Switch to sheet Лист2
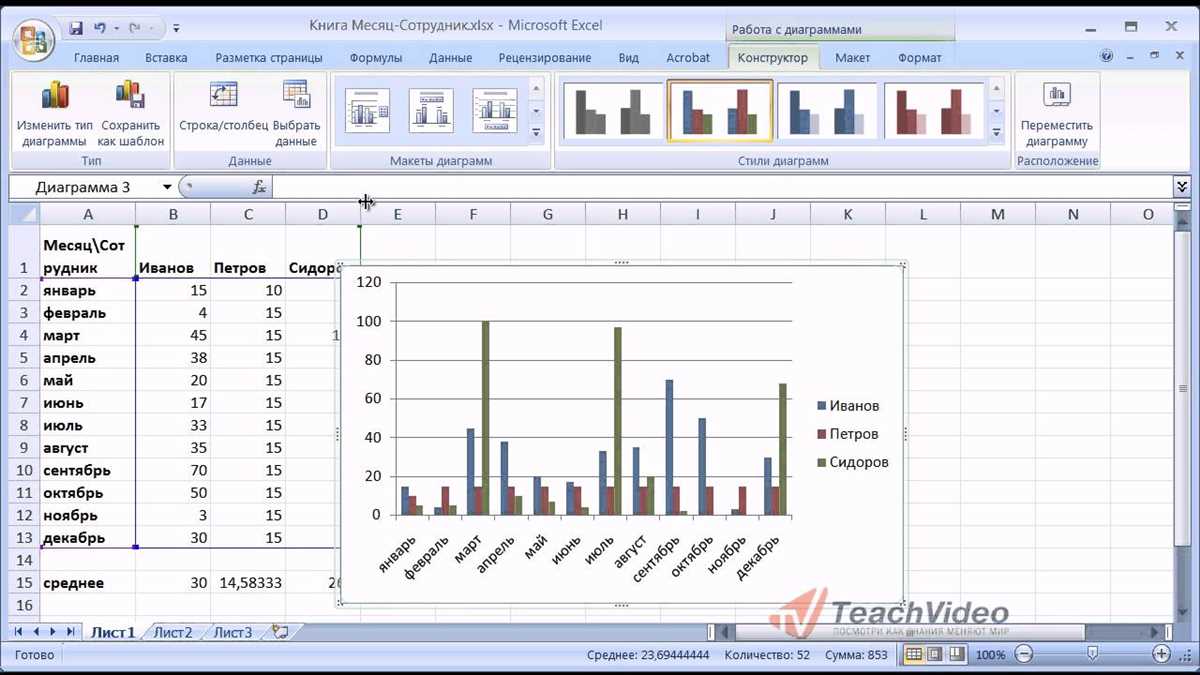Viewport: 1200px width, 675px height. tap(172, 632)
